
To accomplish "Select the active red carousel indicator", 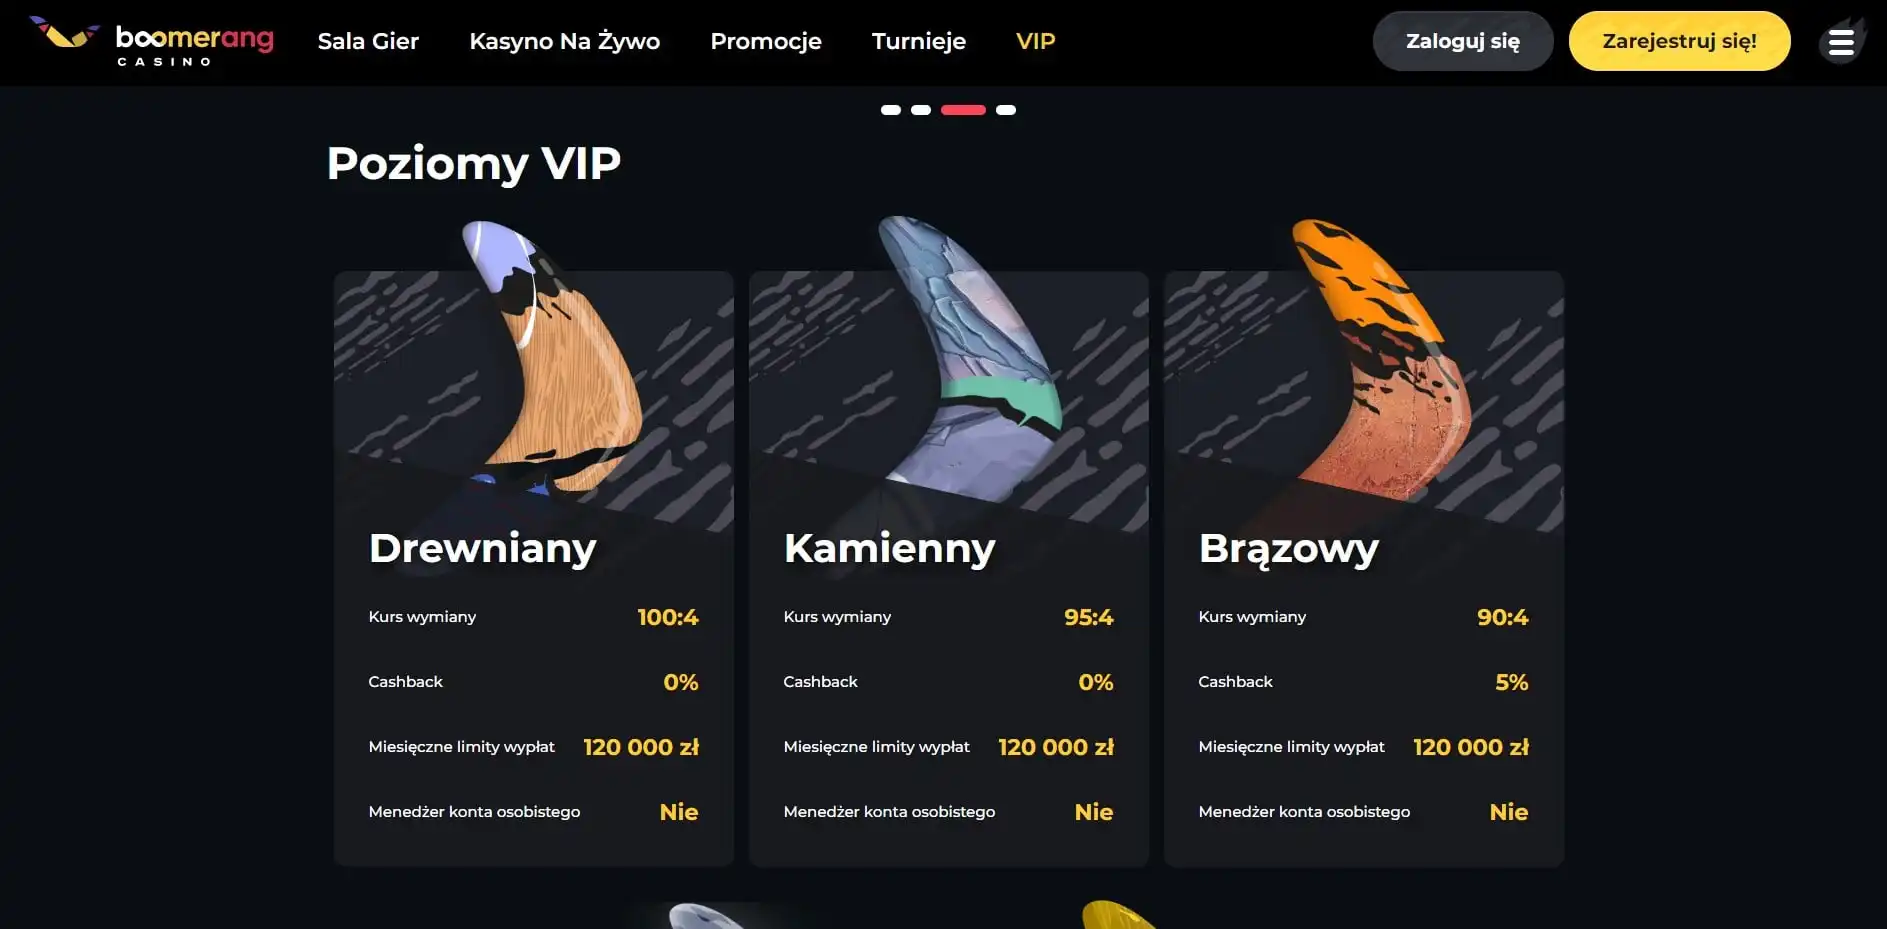I will [963, 110].
